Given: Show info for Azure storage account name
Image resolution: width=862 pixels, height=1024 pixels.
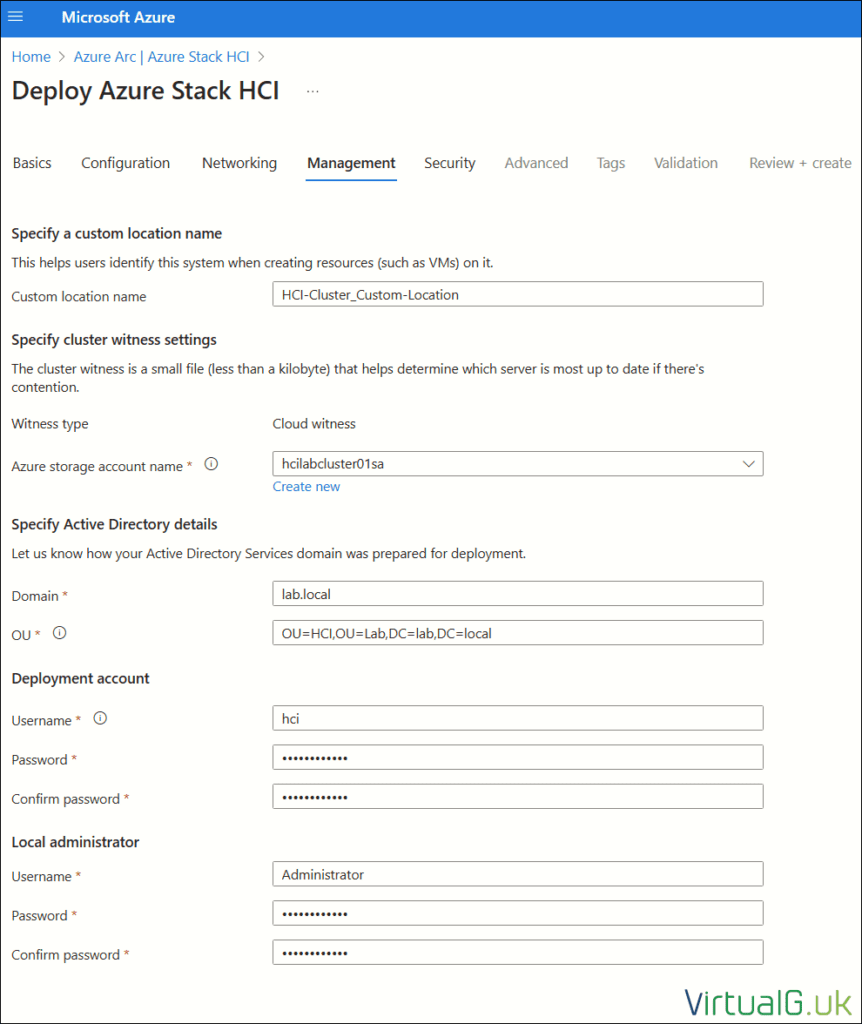Looking at the screenshot, I should pos(211,464).
